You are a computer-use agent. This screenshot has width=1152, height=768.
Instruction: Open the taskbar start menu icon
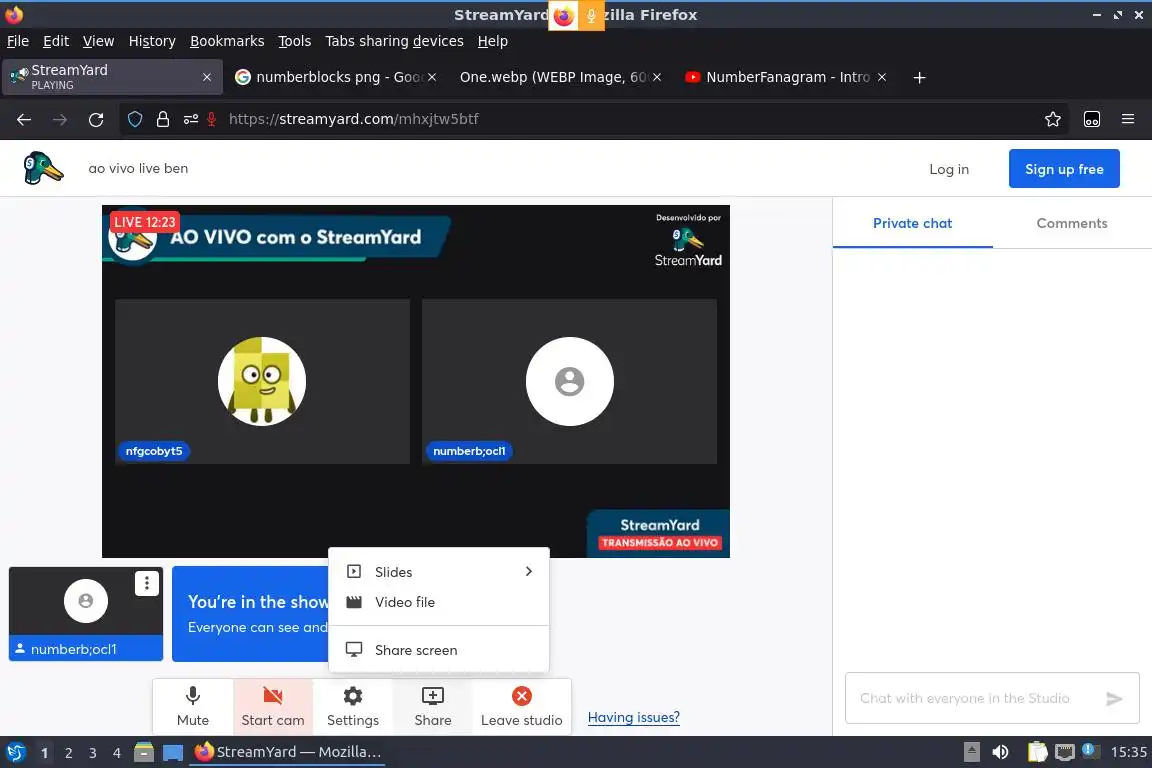[15, 753]
